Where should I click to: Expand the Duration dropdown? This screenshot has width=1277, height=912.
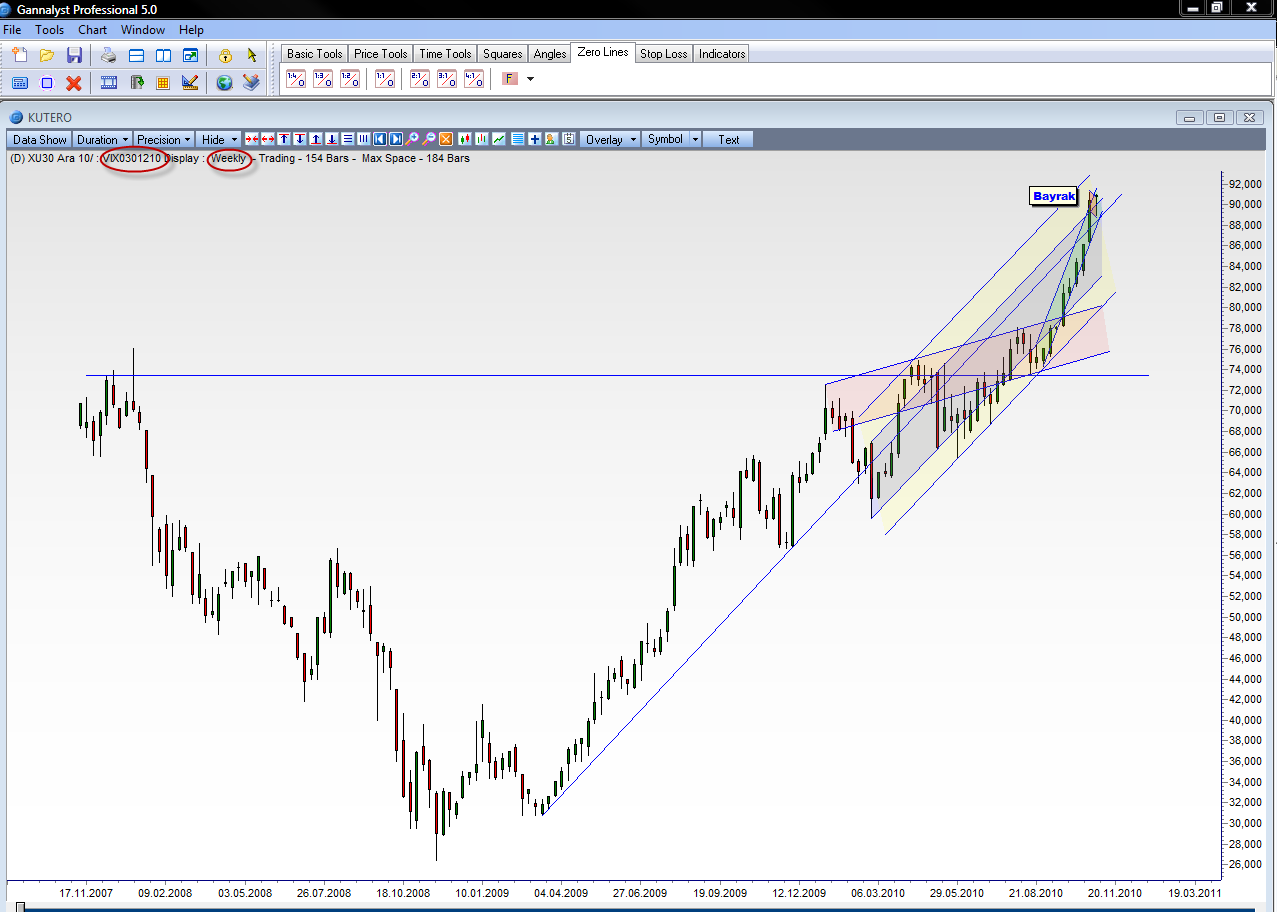tap(103, 140)
